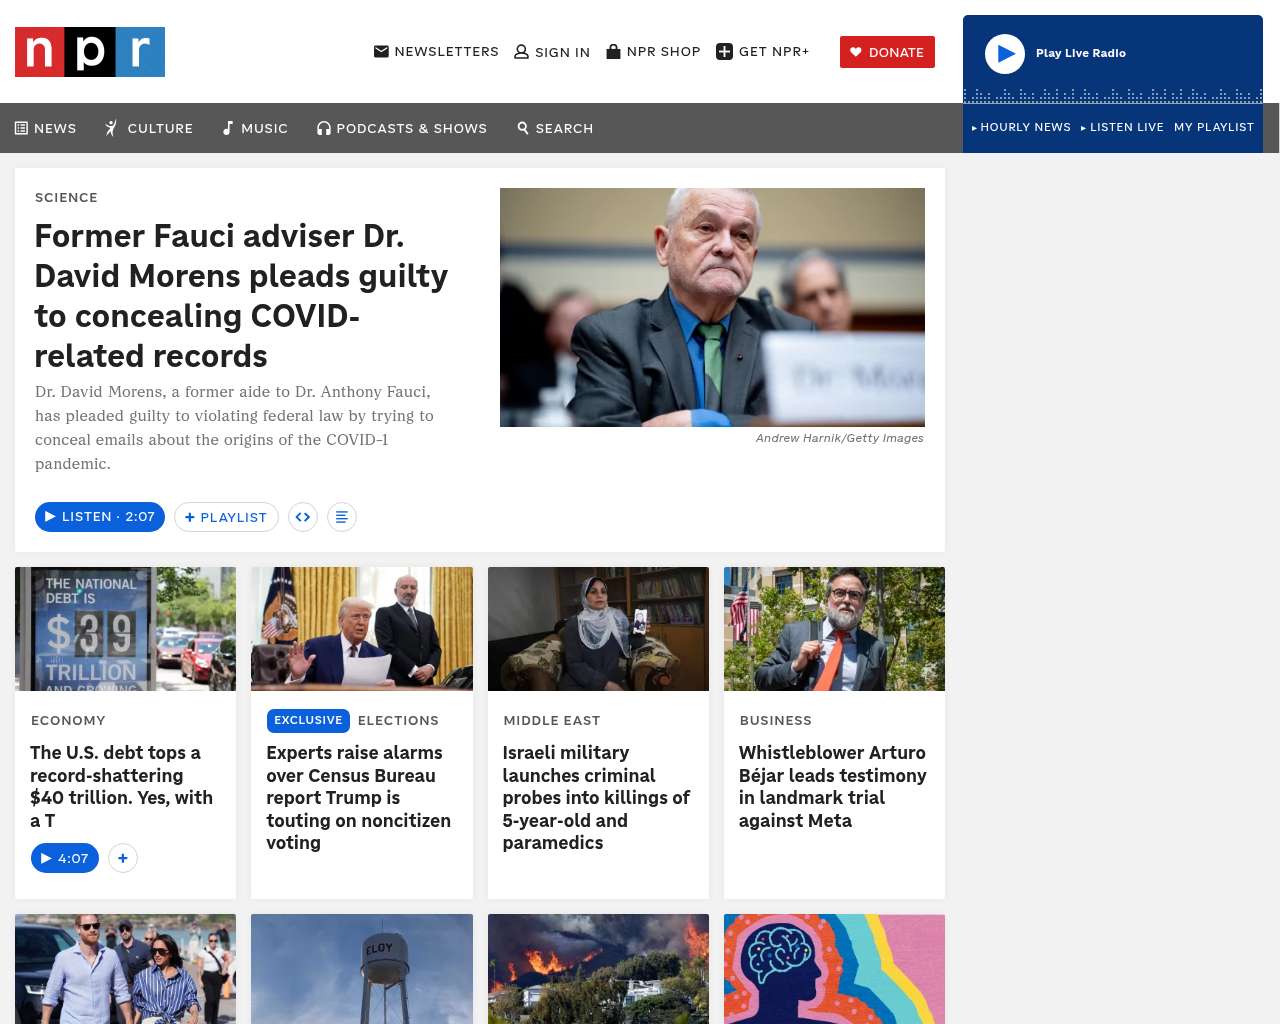Play the Morens story audio, Listen 2:07
The height and width of the screenshot is (1024, 1280).
(100, 517)
